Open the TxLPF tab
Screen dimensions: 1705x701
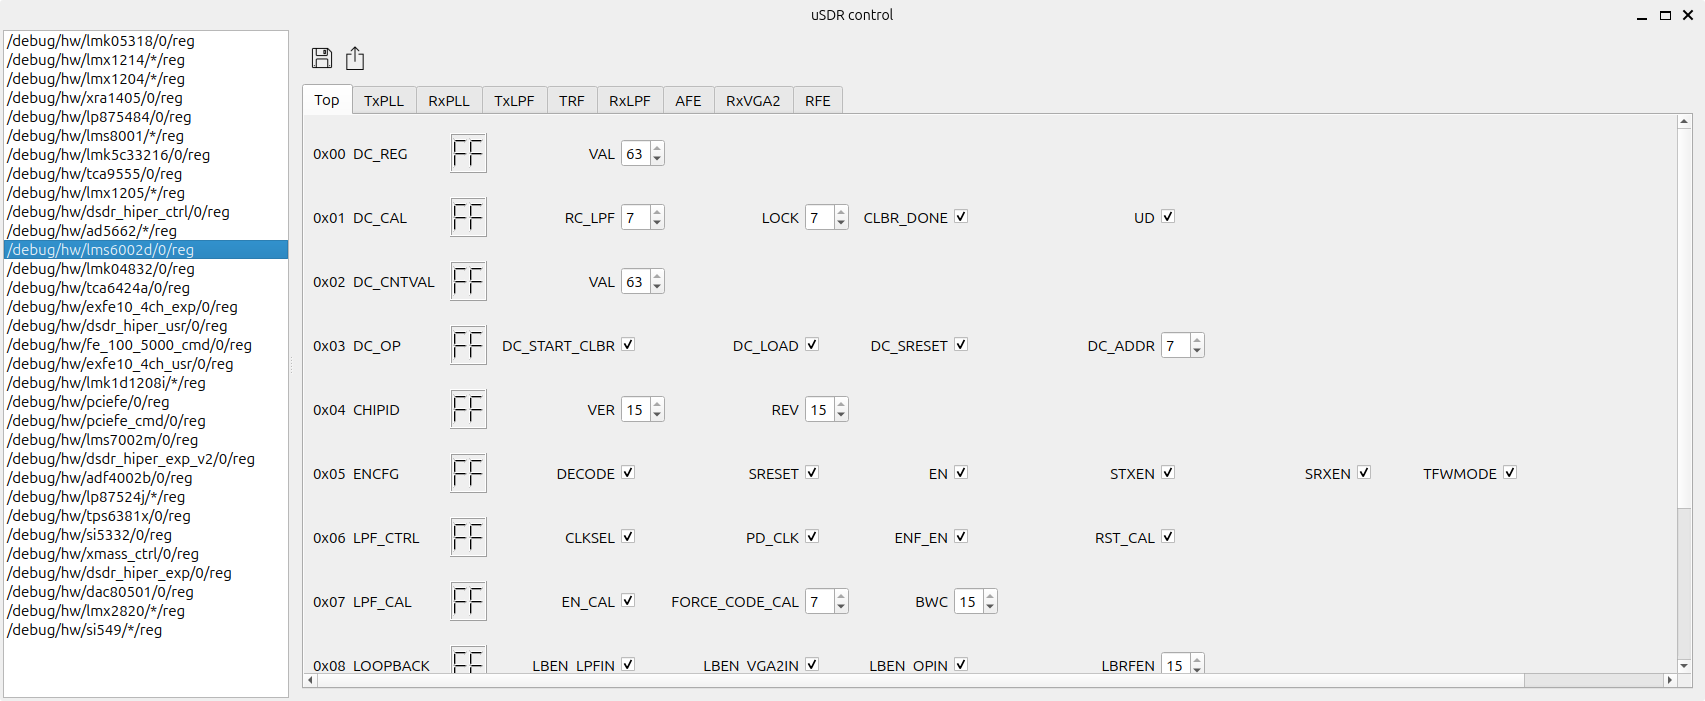point(514,101)
